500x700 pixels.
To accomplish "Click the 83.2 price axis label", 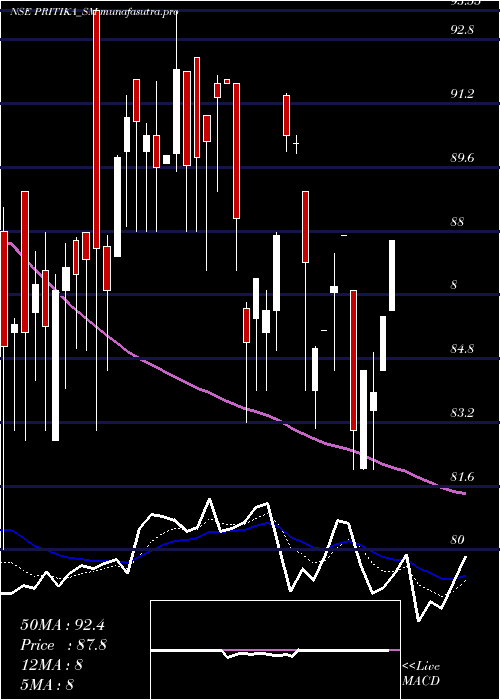I will pyautogui.click(x=462, y=413).
